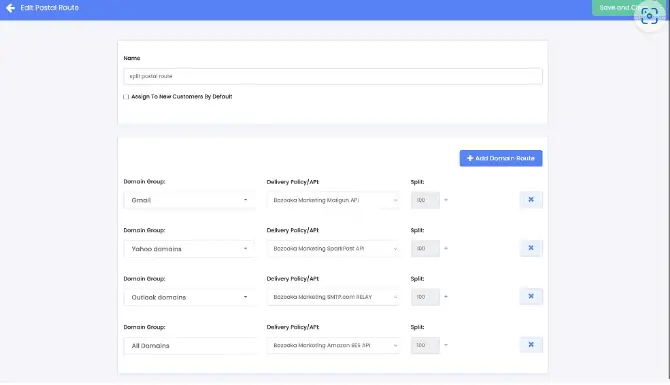
Task: Remove the Gmail domain route
Action: pos(531,200)
